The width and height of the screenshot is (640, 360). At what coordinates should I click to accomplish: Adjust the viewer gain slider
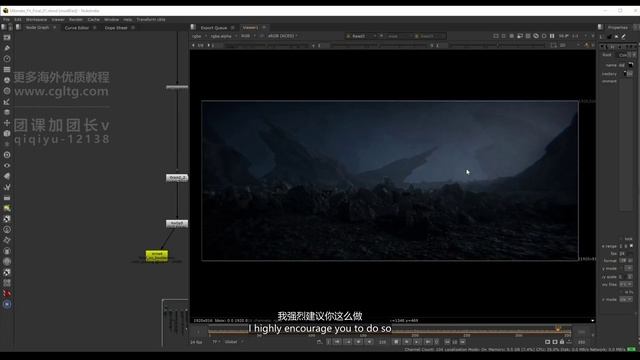(267, 46)
